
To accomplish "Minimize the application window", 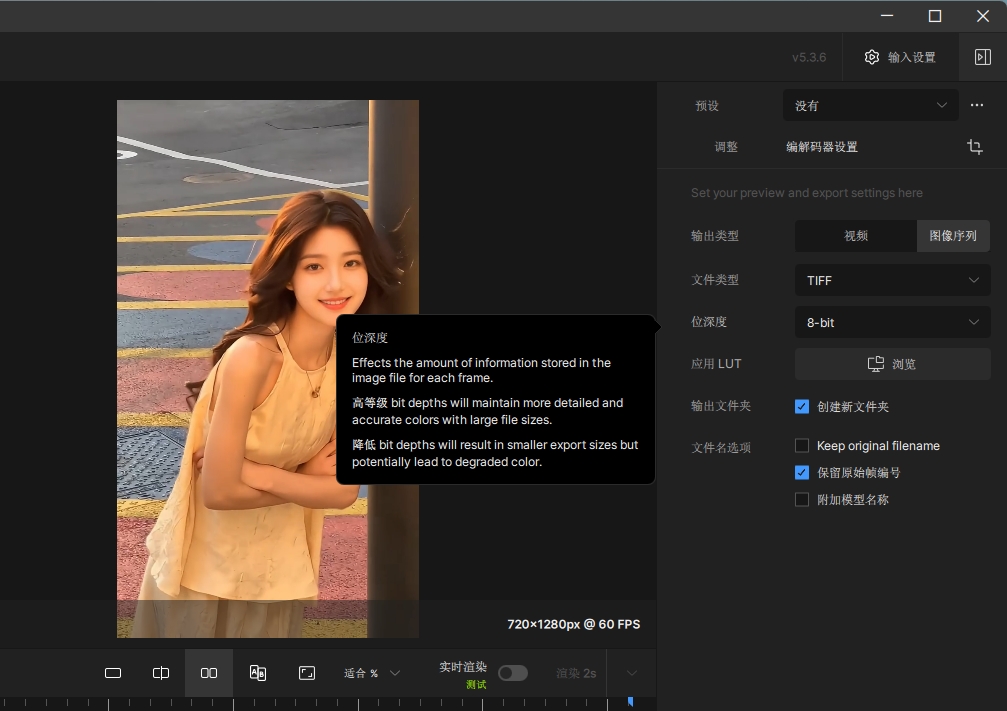I will [x=887, y=16].
